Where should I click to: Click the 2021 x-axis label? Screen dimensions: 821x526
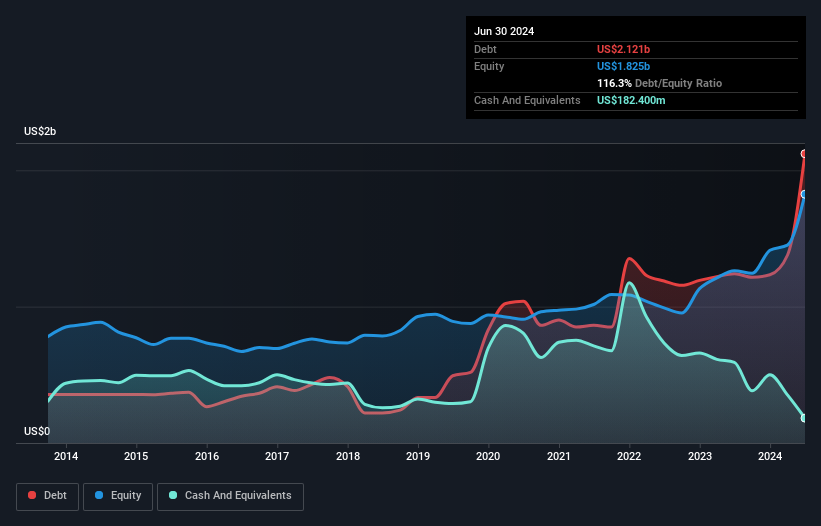(x=559, y=456)
